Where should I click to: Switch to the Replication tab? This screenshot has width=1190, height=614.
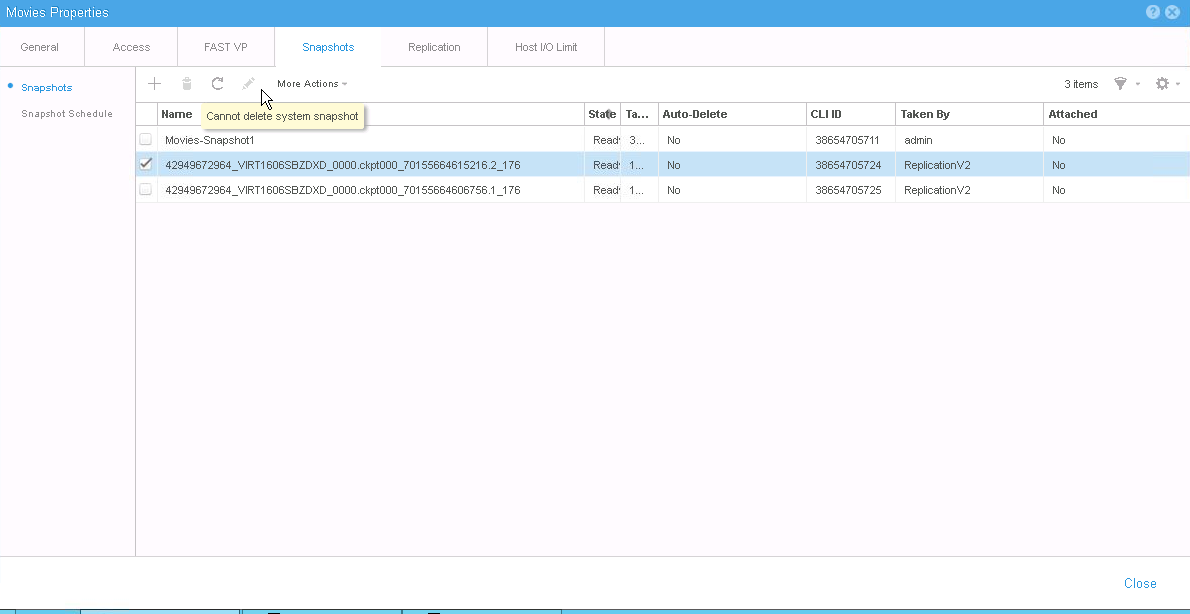coord(434,46)
